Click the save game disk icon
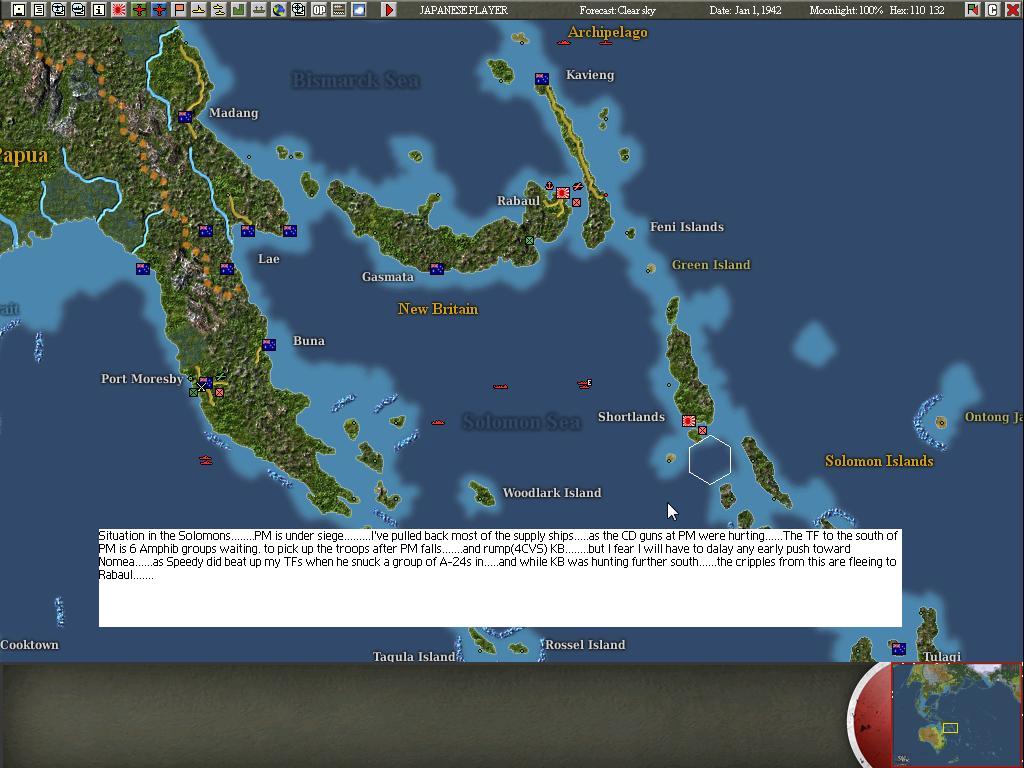This screenshot has height=768, width=1024. [x=19, y=10]
